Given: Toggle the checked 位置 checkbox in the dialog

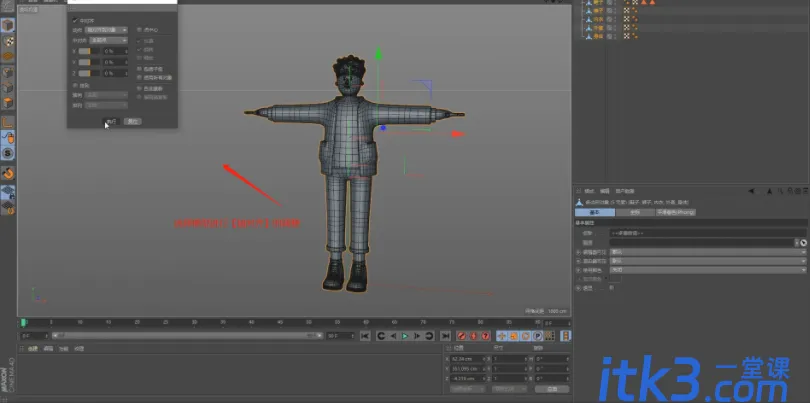Looking at the screenshot, I should coord(139,41).
